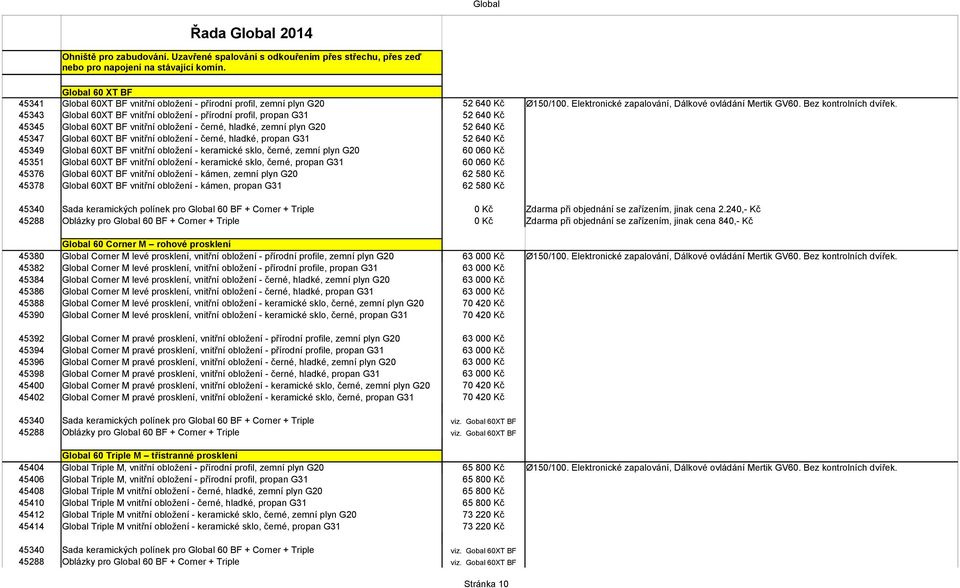The width and height of the screenshot is (960, 588).
Task: Select product code 45404
Action: coord(31,468)
